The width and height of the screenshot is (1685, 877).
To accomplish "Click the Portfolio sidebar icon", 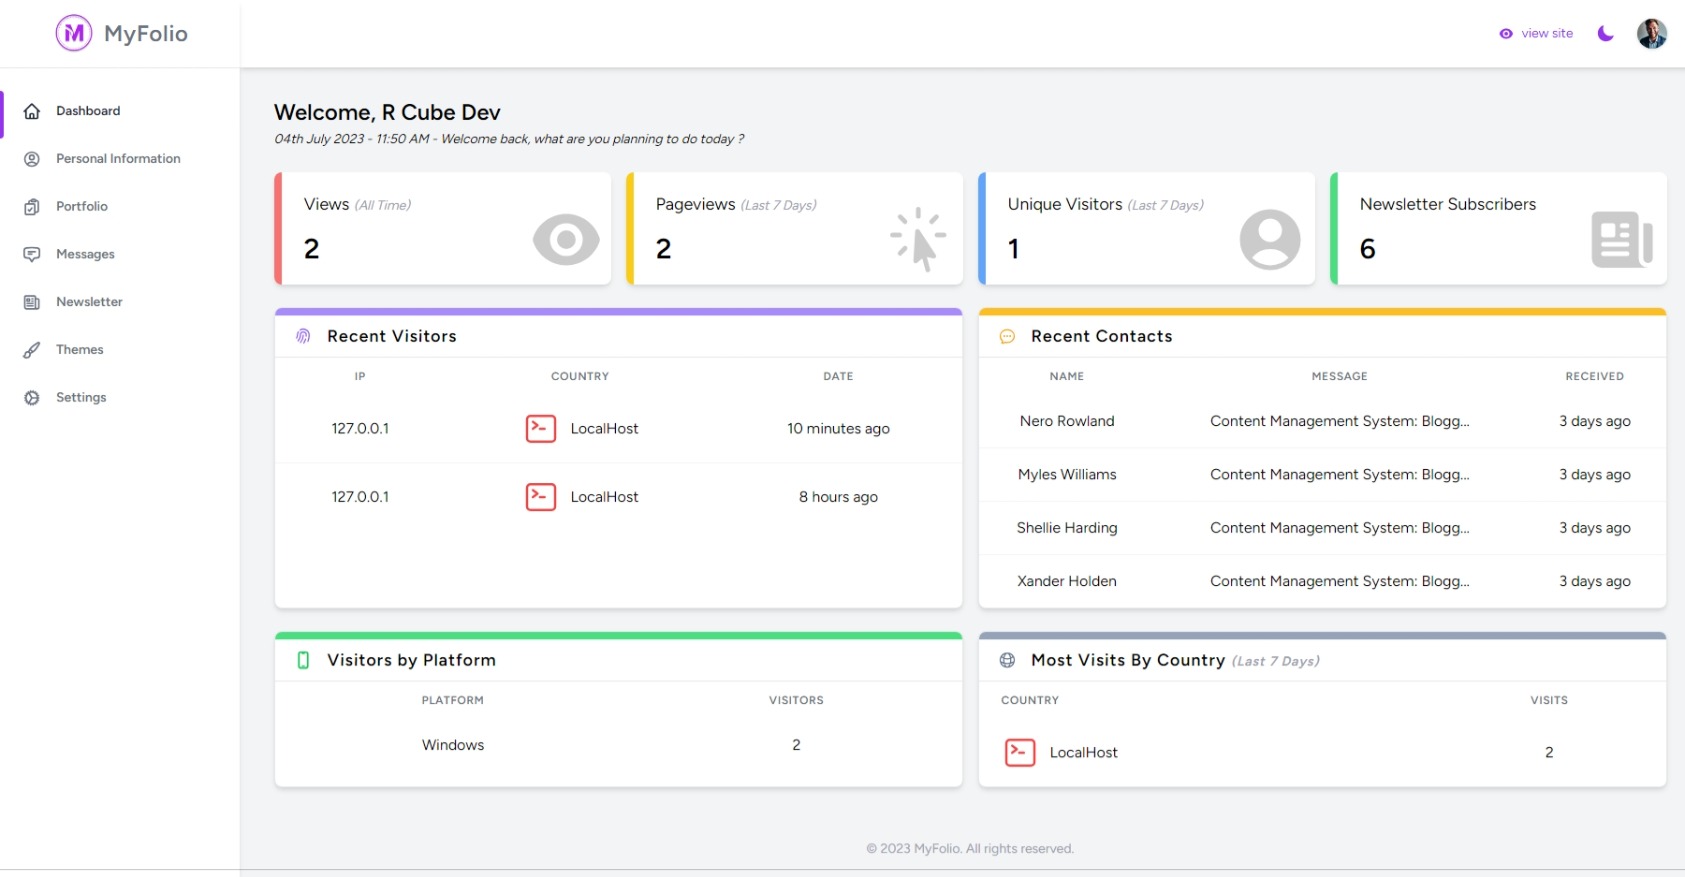I will [32, 207].
